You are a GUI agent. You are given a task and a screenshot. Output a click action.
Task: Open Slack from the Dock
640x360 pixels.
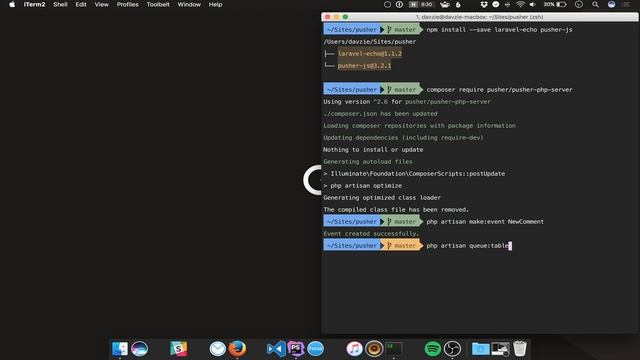[178, 349]
